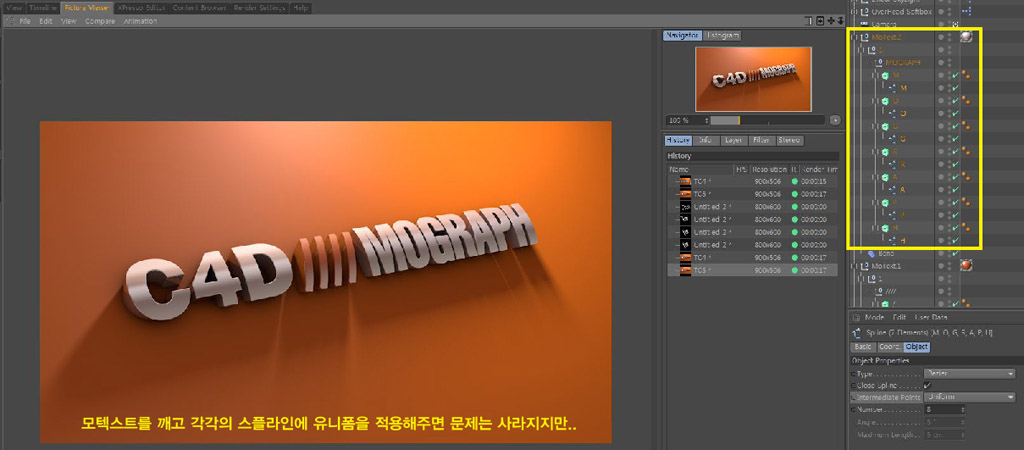Select the first TC1 render in History
Screen dimensions: 1024x450
coord(752,181)
